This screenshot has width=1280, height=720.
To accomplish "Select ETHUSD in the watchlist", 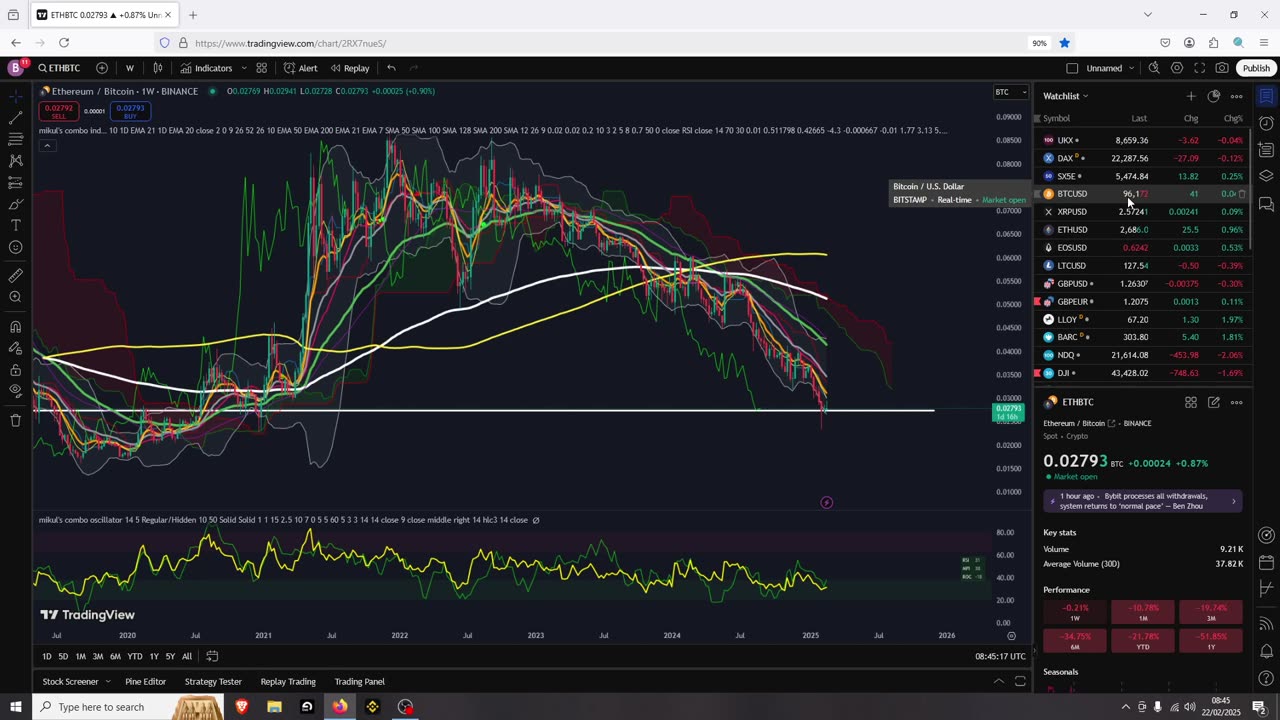I will [1142, 230].
